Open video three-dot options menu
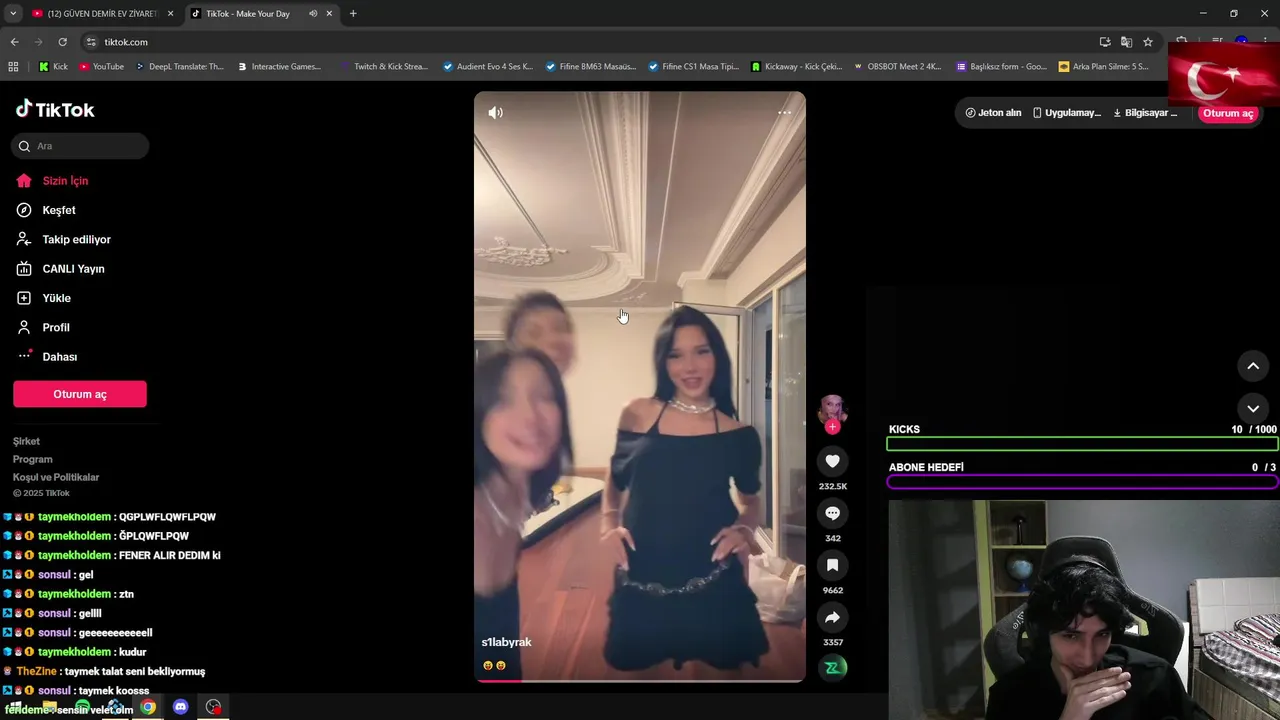1280x720 pixels. [784, 113]
